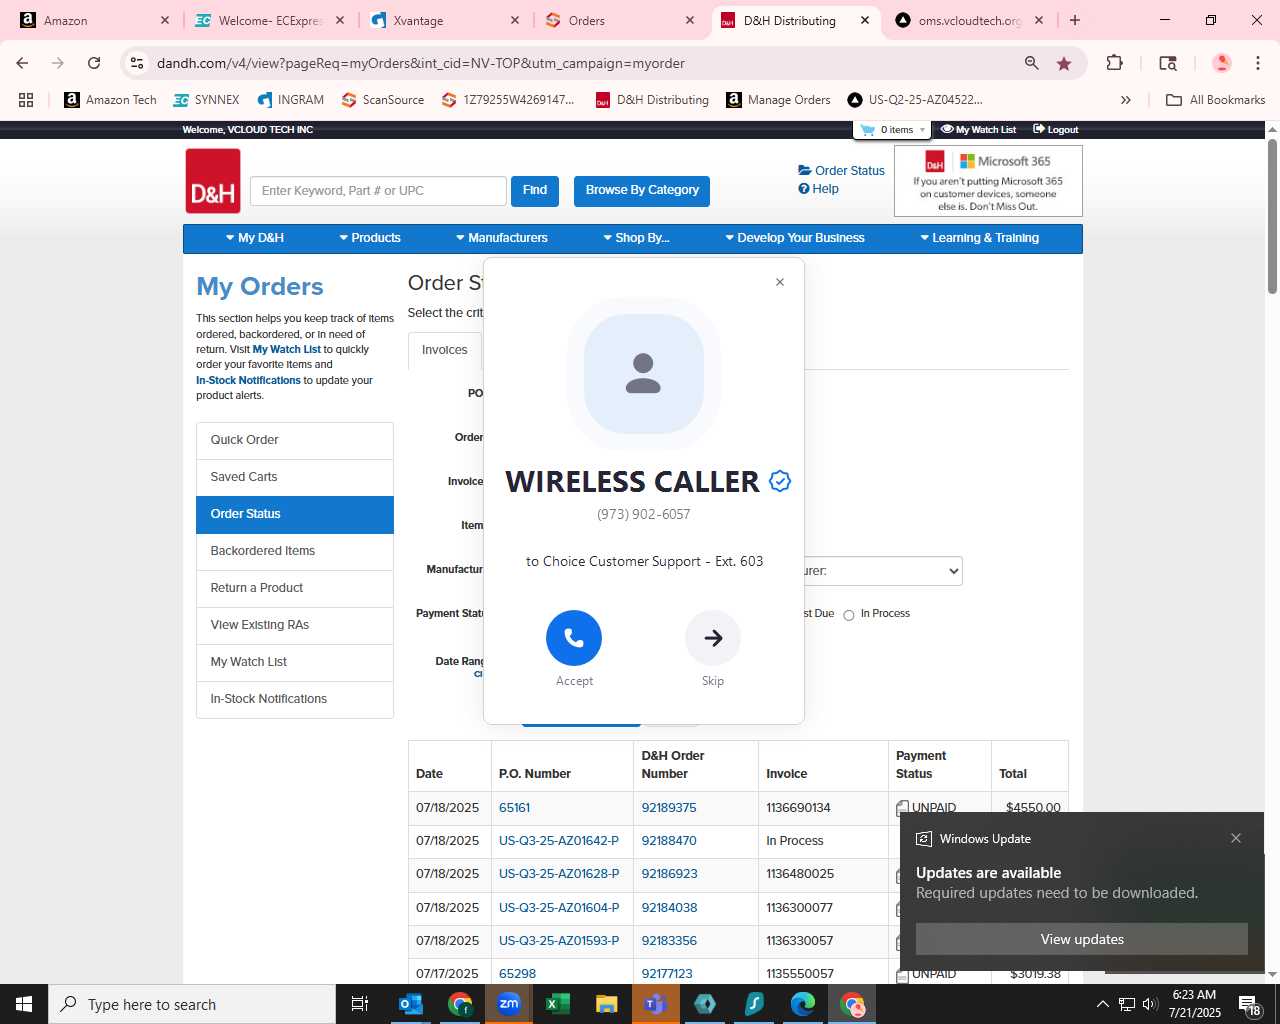This screenshot has width=1280, height=1024.
Task: Focus the keyword search field
Action: 378,191
